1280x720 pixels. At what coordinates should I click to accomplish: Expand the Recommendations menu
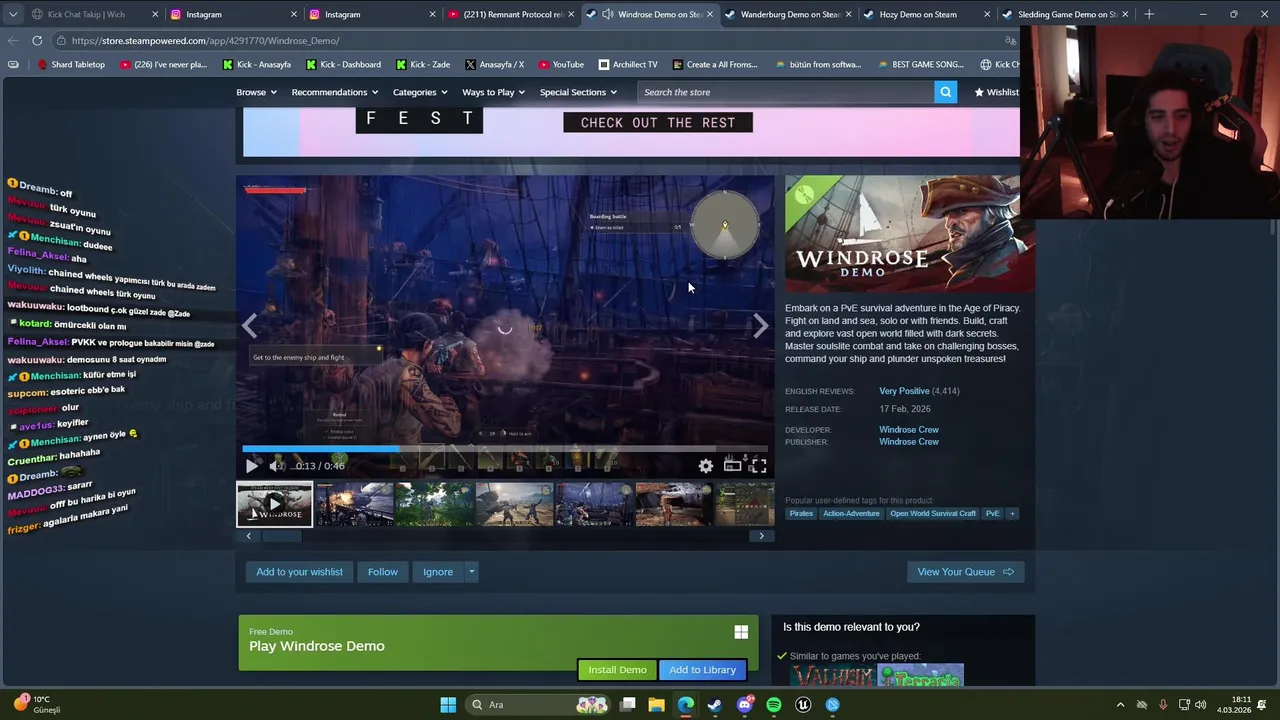coord(334,92)
